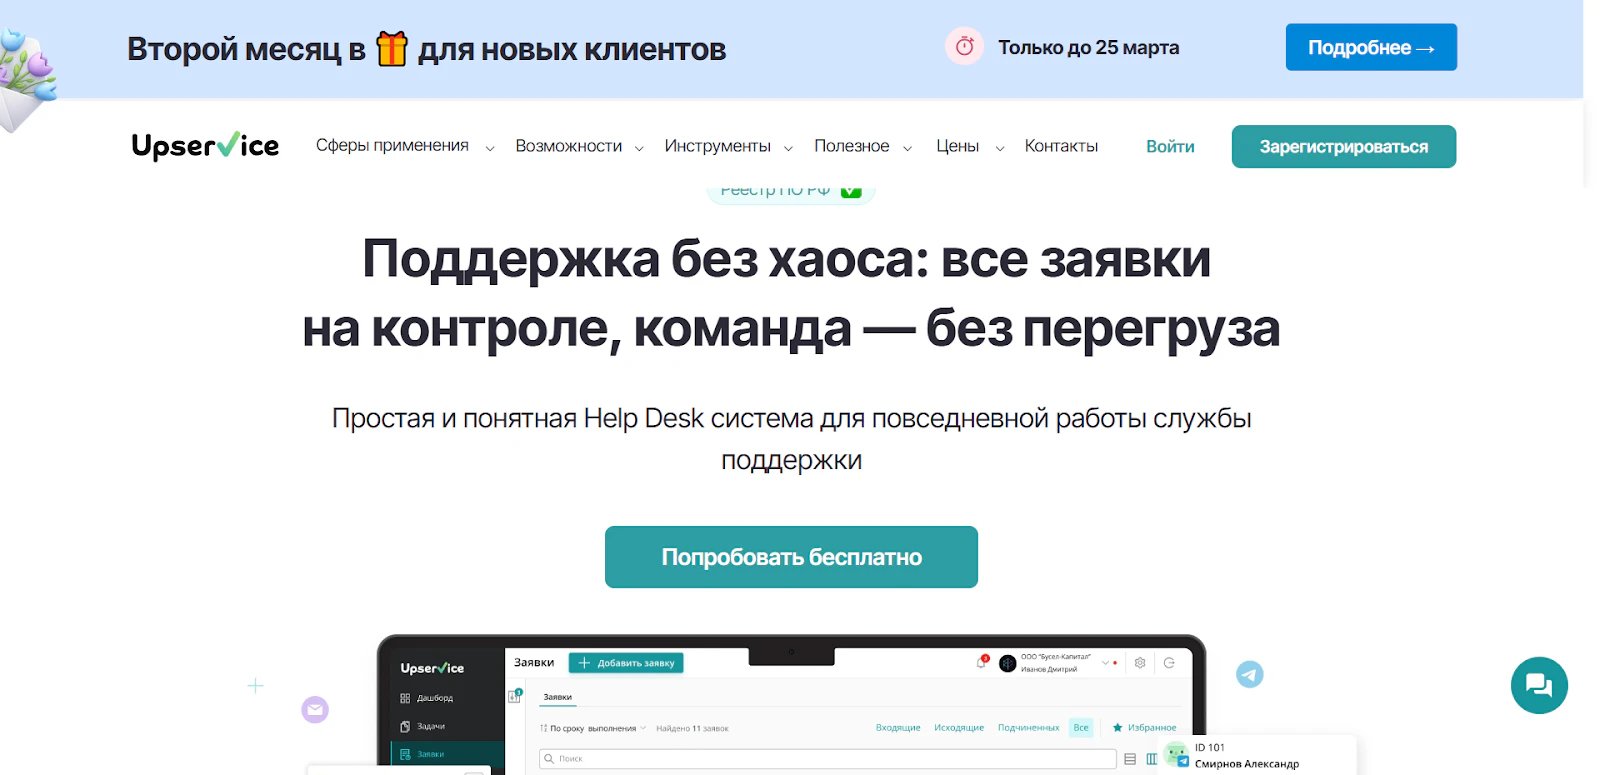Expand the Сферы применения menu
Viewport: 1600px width, 775px height.
coord(405,146)
